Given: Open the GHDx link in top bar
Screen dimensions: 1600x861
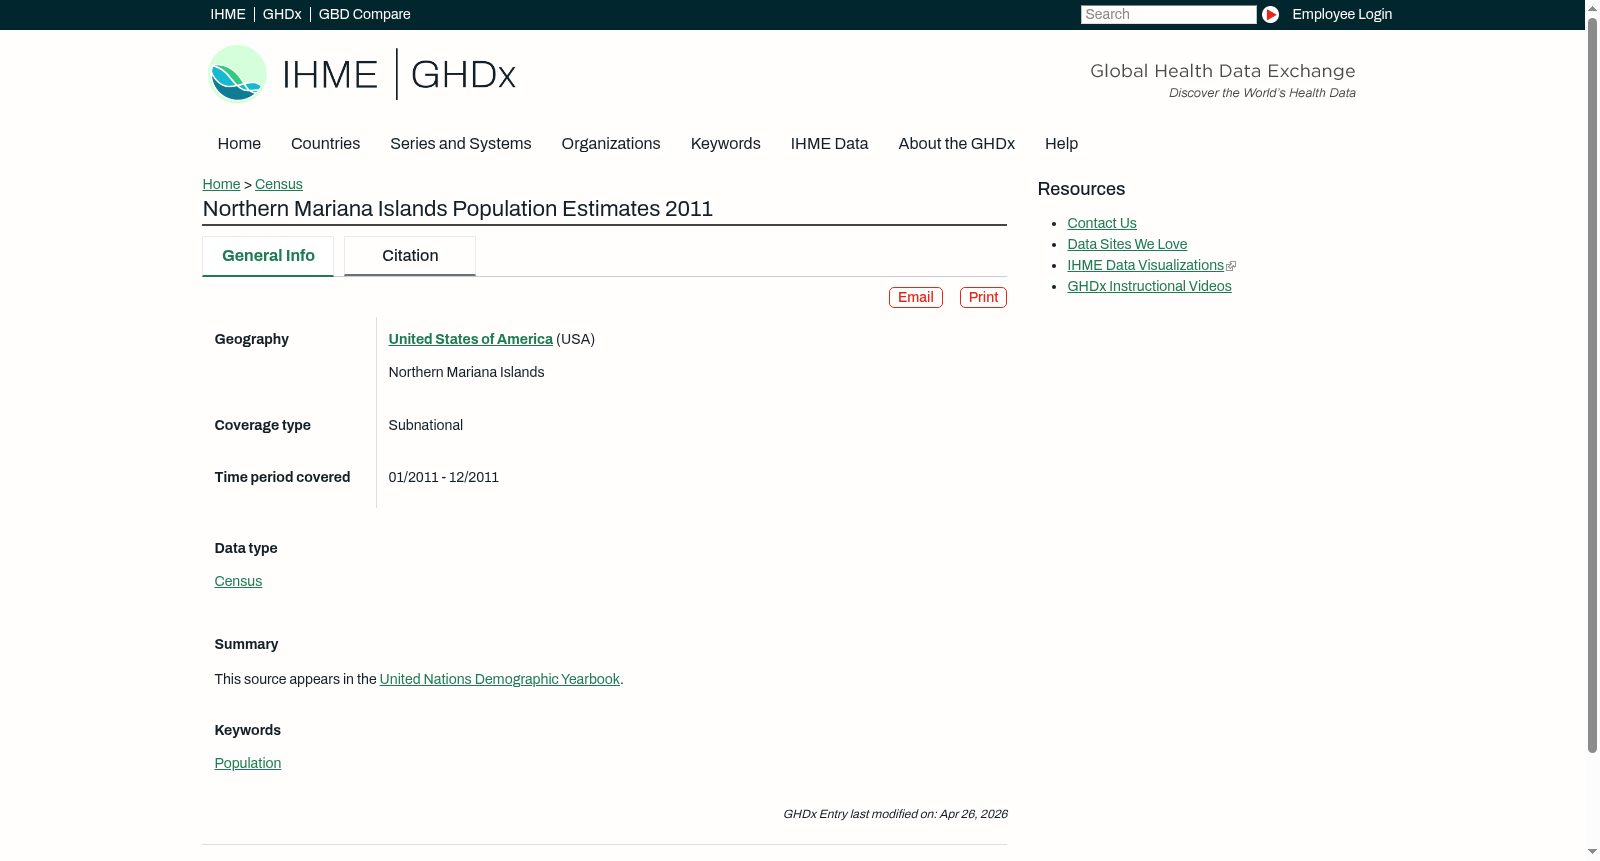Looking at the screenshot, I should tap(282, 14).
